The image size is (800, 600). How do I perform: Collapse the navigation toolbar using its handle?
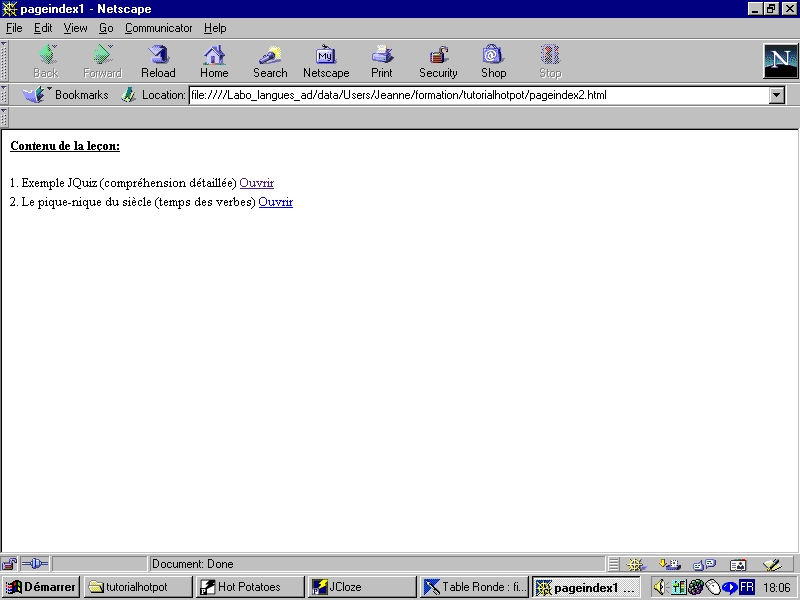4,61
